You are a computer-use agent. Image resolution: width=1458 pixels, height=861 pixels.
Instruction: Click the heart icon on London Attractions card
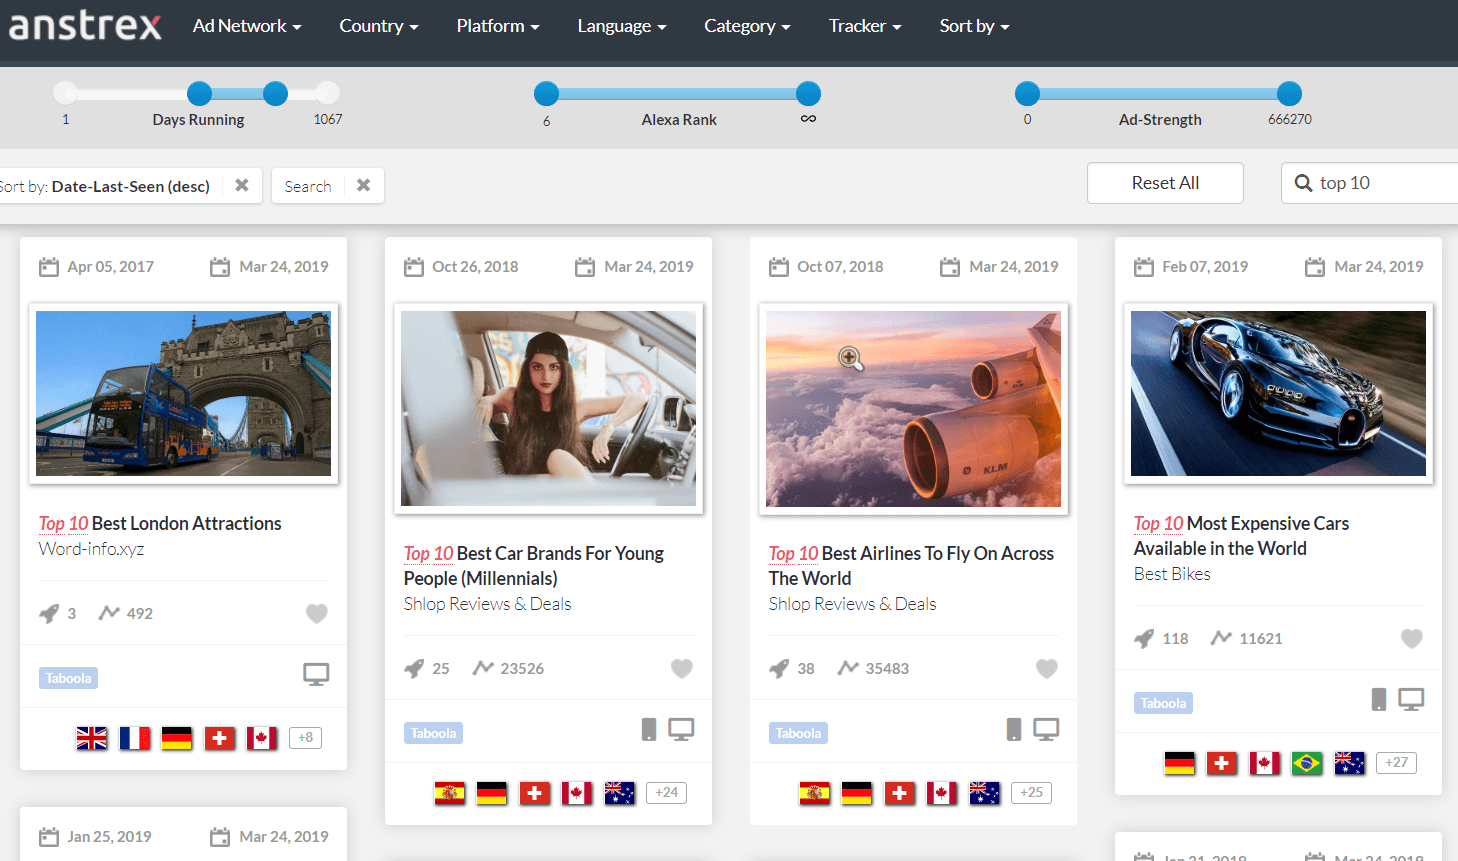click(316, 614)
